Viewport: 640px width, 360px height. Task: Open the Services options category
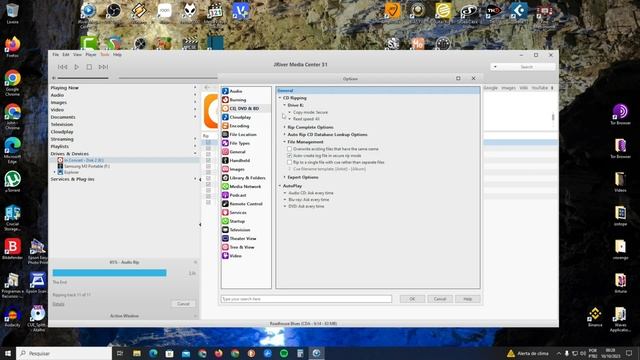point(238,212)
